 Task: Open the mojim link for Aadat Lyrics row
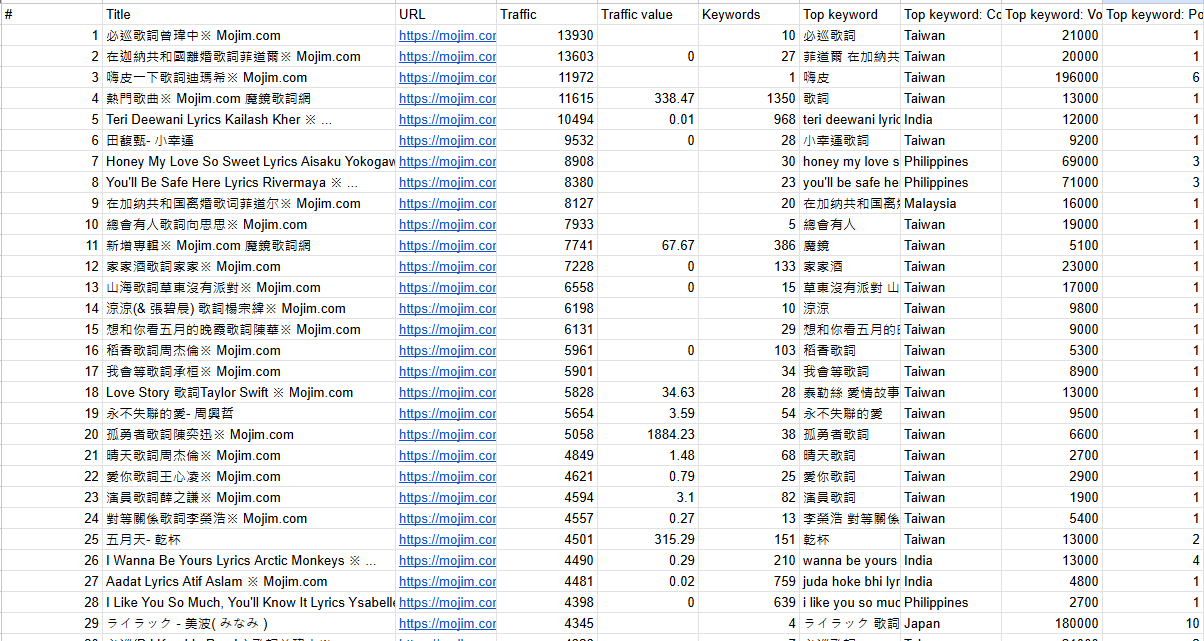[x=447, y=581]
